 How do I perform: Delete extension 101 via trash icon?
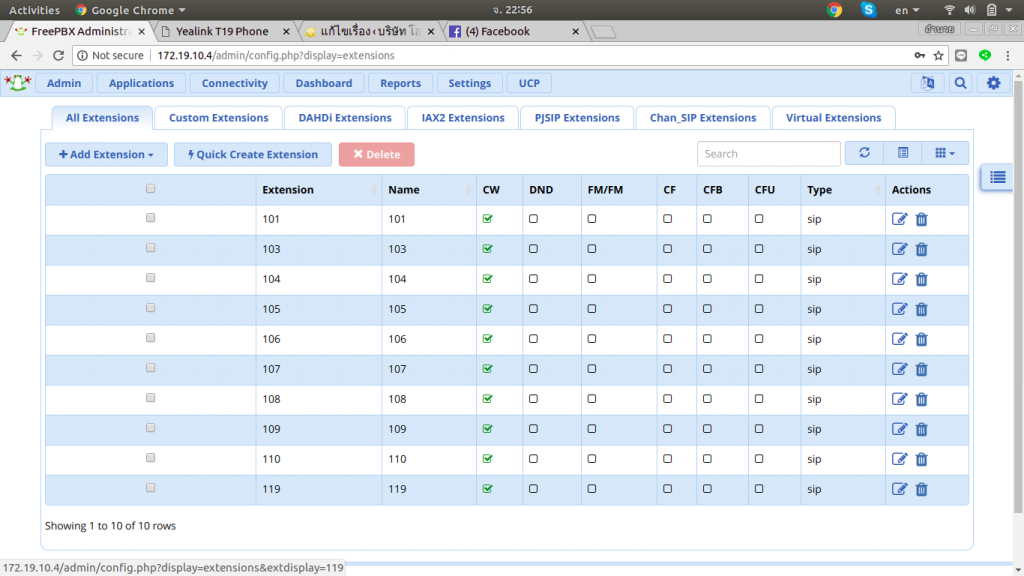pos(921,219)
